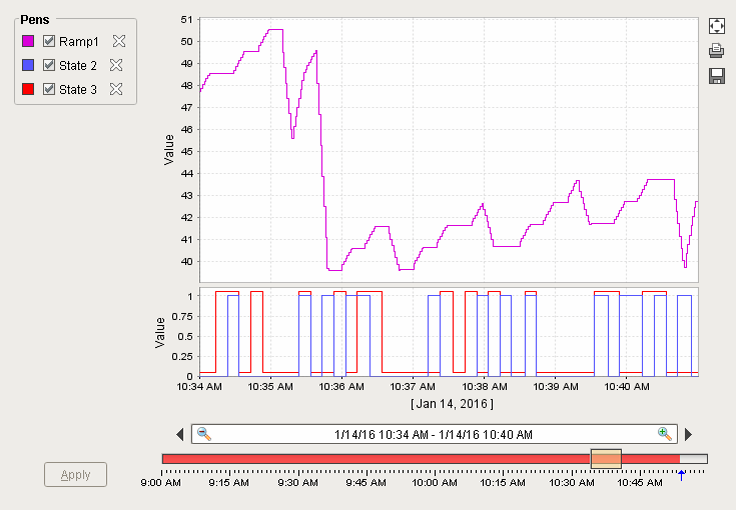Image resolution: width=736 pixels, height=510 pixels.
Task: Uncheck the Ramp1 pen checkbox
Action: [x=48, y=41]
